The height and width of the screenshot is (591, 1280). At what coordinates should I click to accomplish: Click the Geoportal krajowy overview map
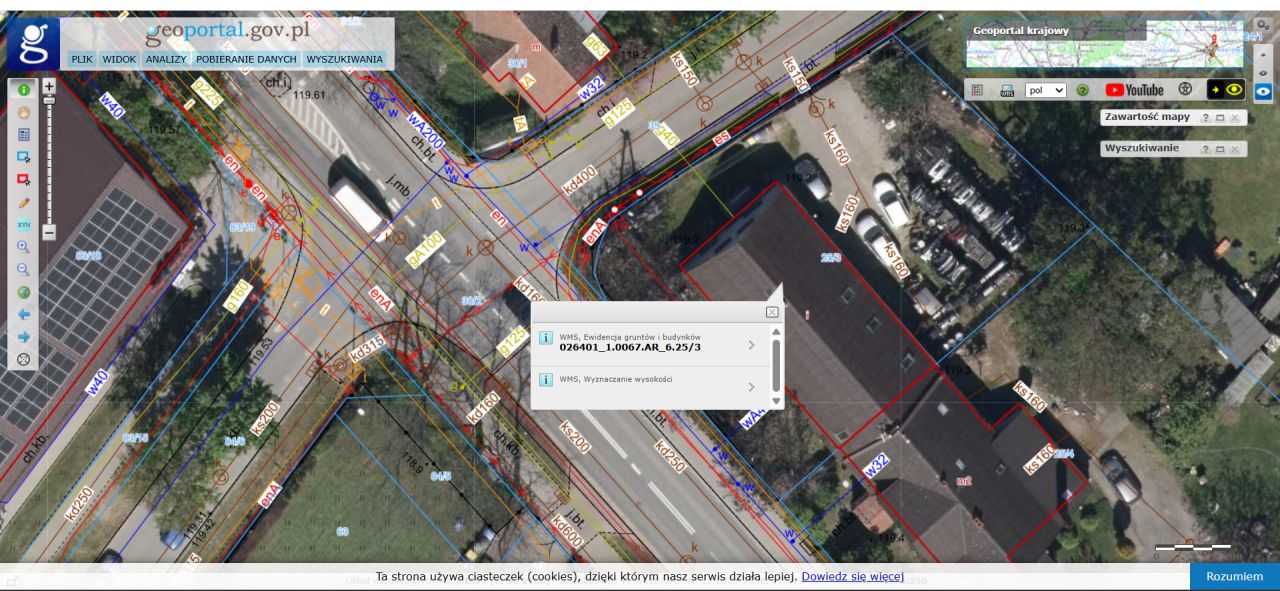click(x=1105, y=43)
